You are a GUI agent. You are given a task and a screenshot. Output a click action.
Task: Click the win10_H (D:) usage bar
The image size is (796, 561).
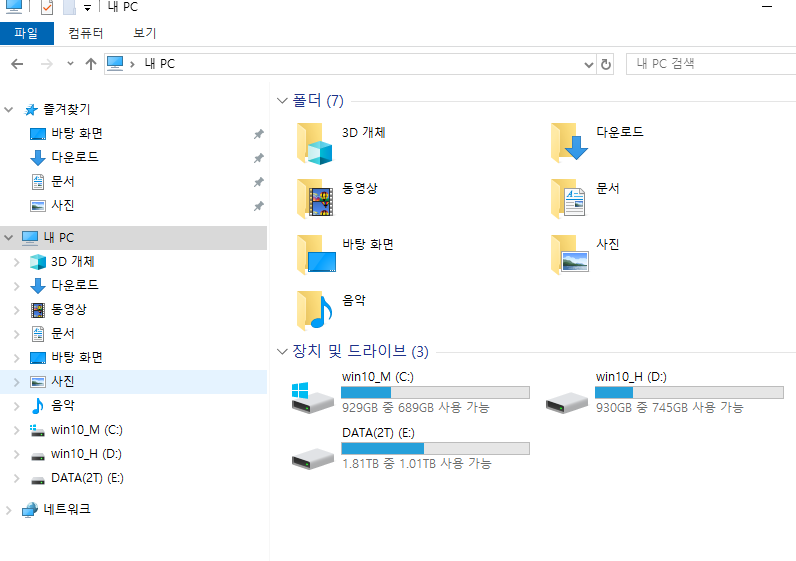[689, 392]
